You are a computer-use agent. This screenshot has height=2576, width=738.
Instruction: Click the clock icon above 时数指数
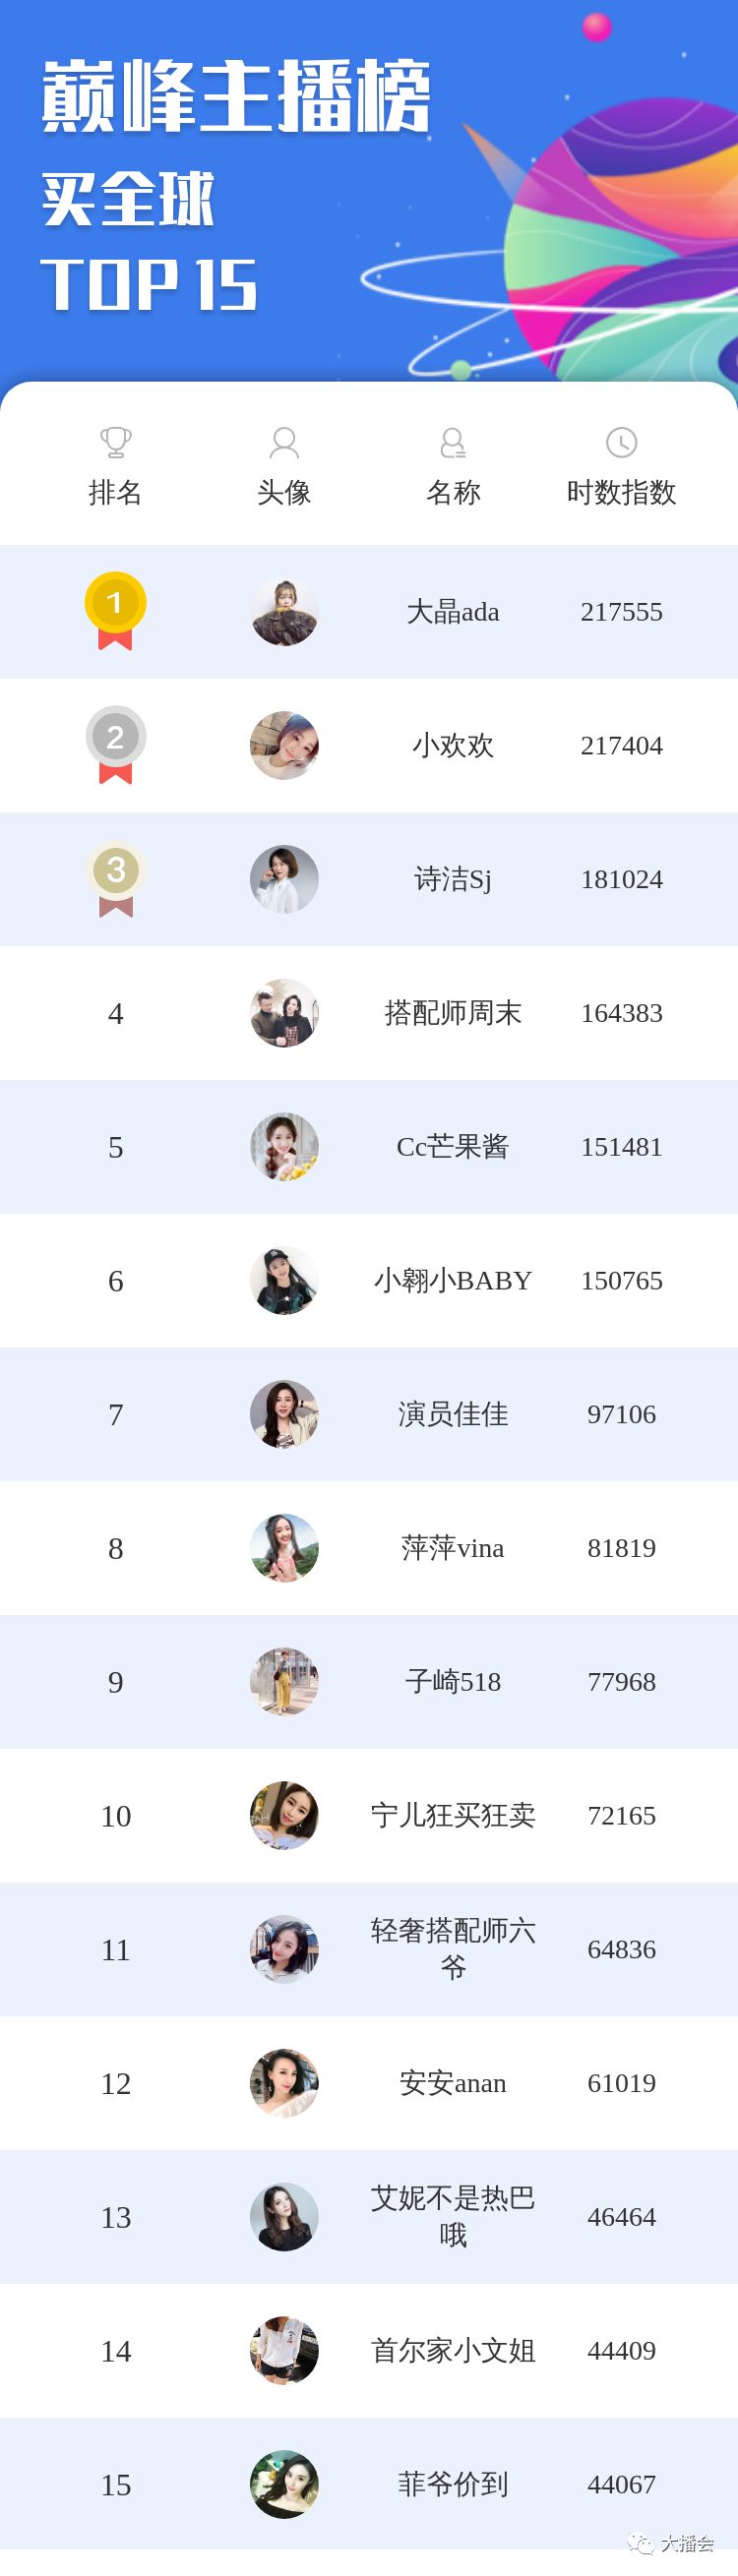click(x=622, y=442)
